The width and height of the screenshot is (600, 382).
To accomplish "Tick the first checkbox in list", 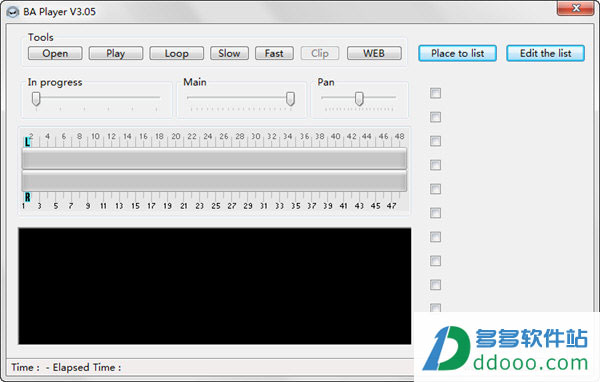I will click(435, 93).
